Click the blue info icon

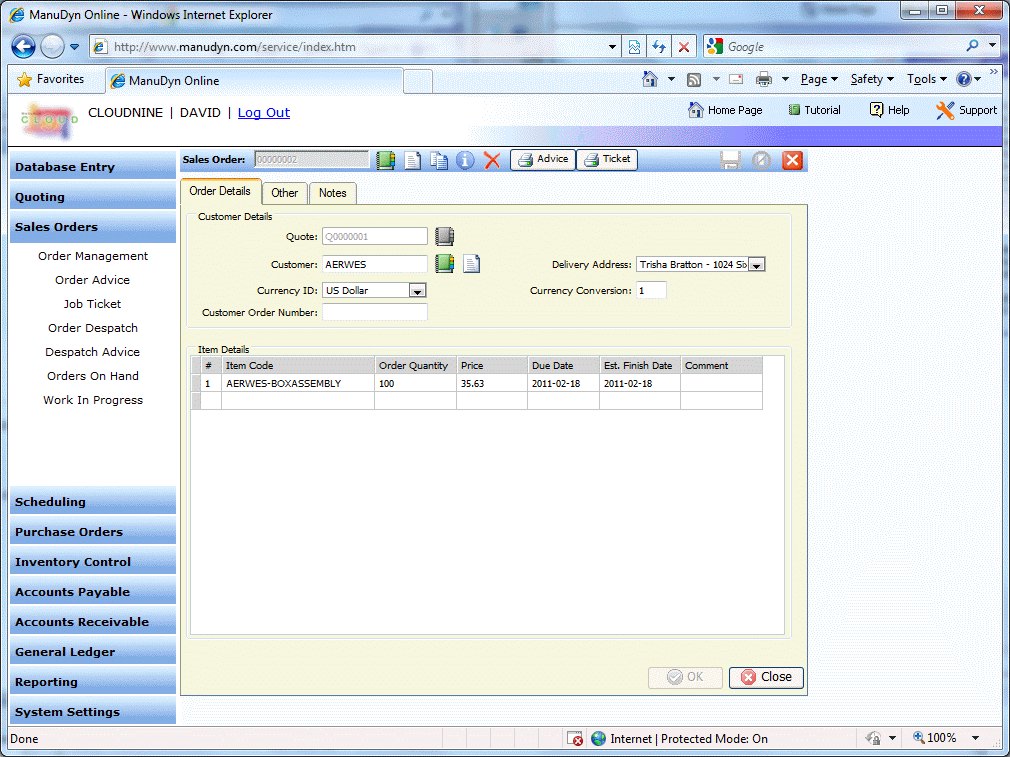coord(465,160)
